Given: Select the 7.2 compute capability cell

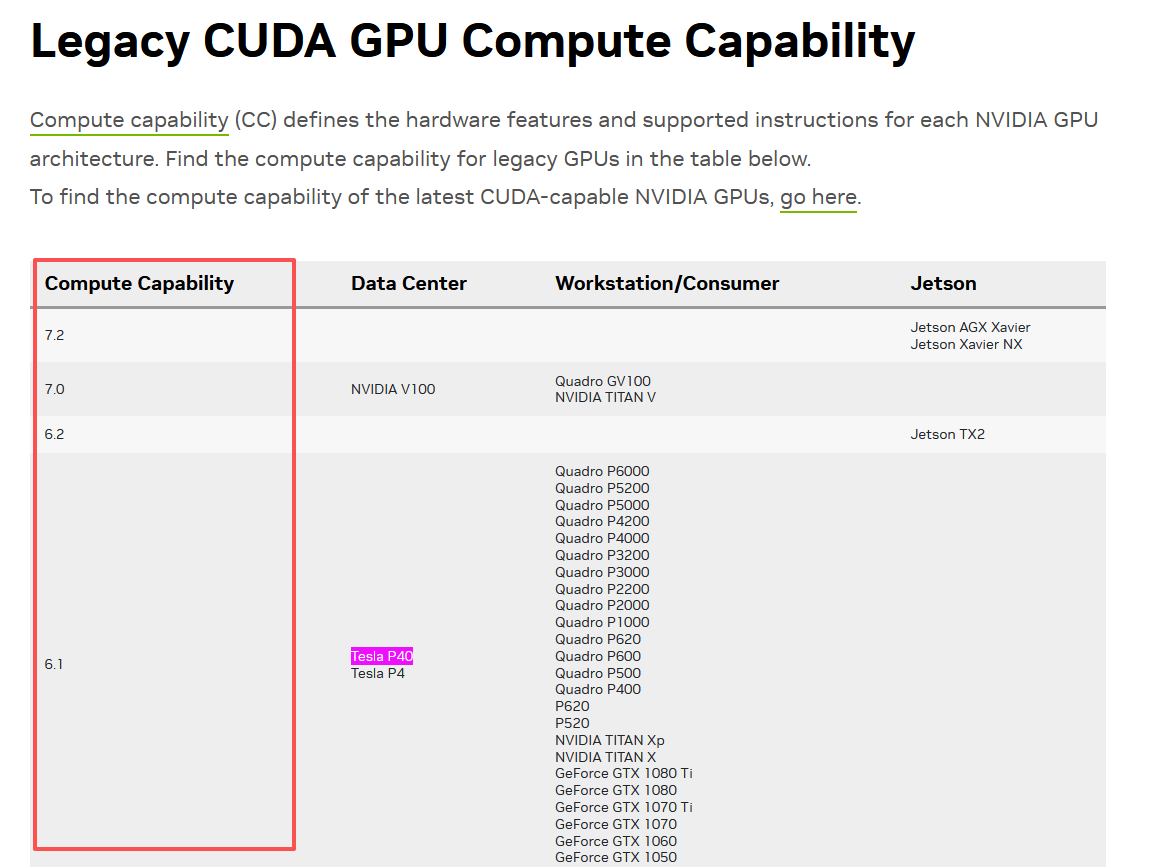Looking at the screenshot, I should point(54,335).
